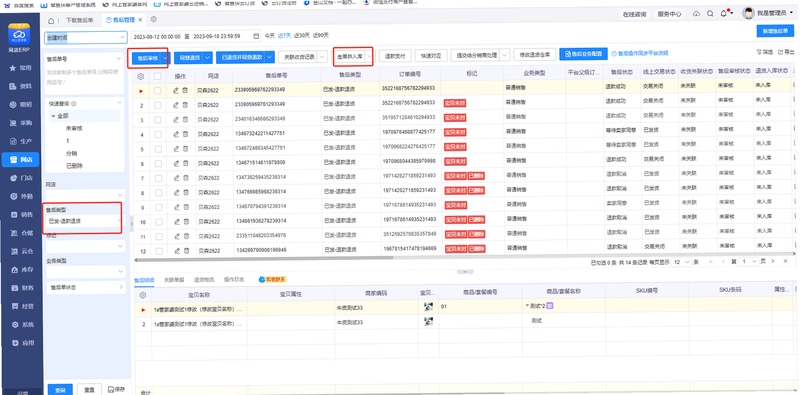Image resolution: width=800 pixels, height=395 pixels.
Task: Click the cloud download icon in top bar
Action: pos(696,14)
